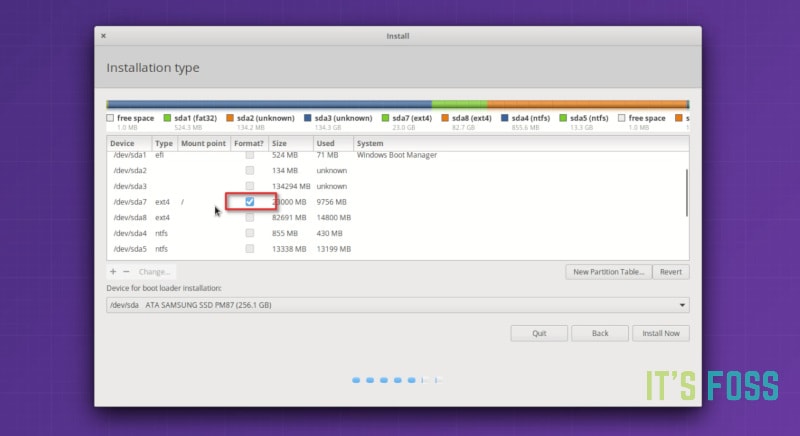Click the sda1 (fat32) green legend swatch
The height and width of the screenshot is (436, 800).
[x=167, y=118]
